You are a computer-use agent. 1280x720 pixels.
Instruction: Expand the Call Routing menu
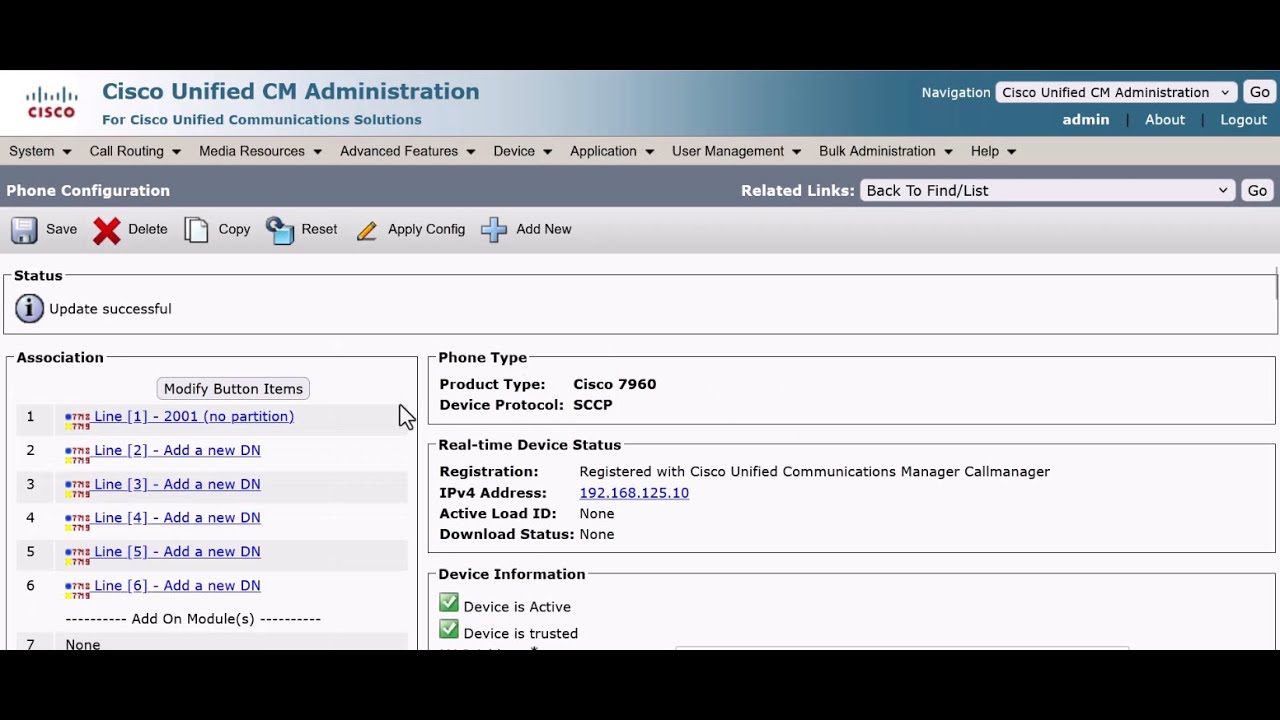point(135,151)
